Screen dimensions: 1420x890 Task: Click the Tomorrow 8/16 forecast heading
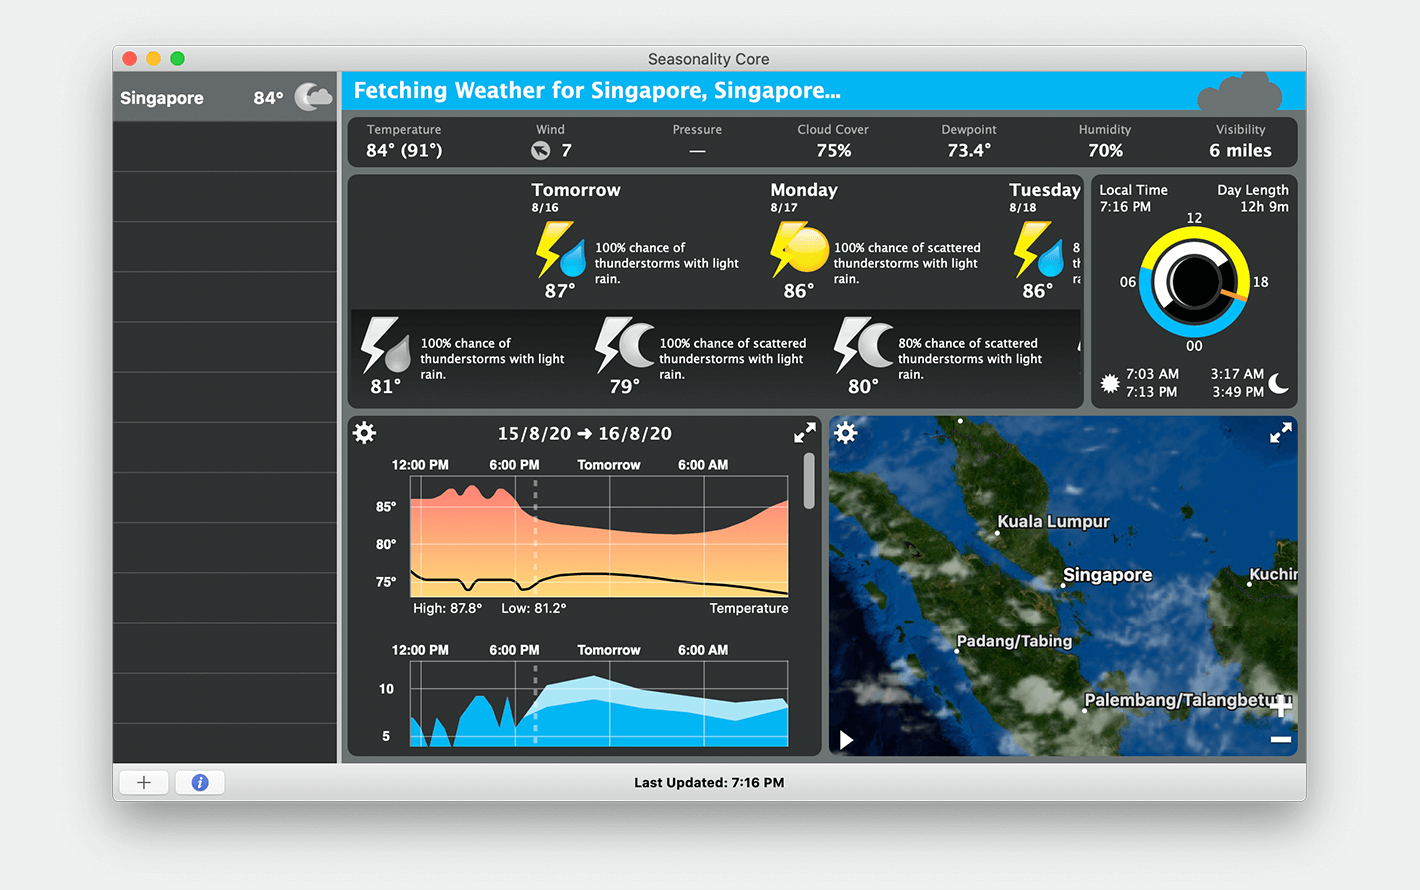pos(576,197)
